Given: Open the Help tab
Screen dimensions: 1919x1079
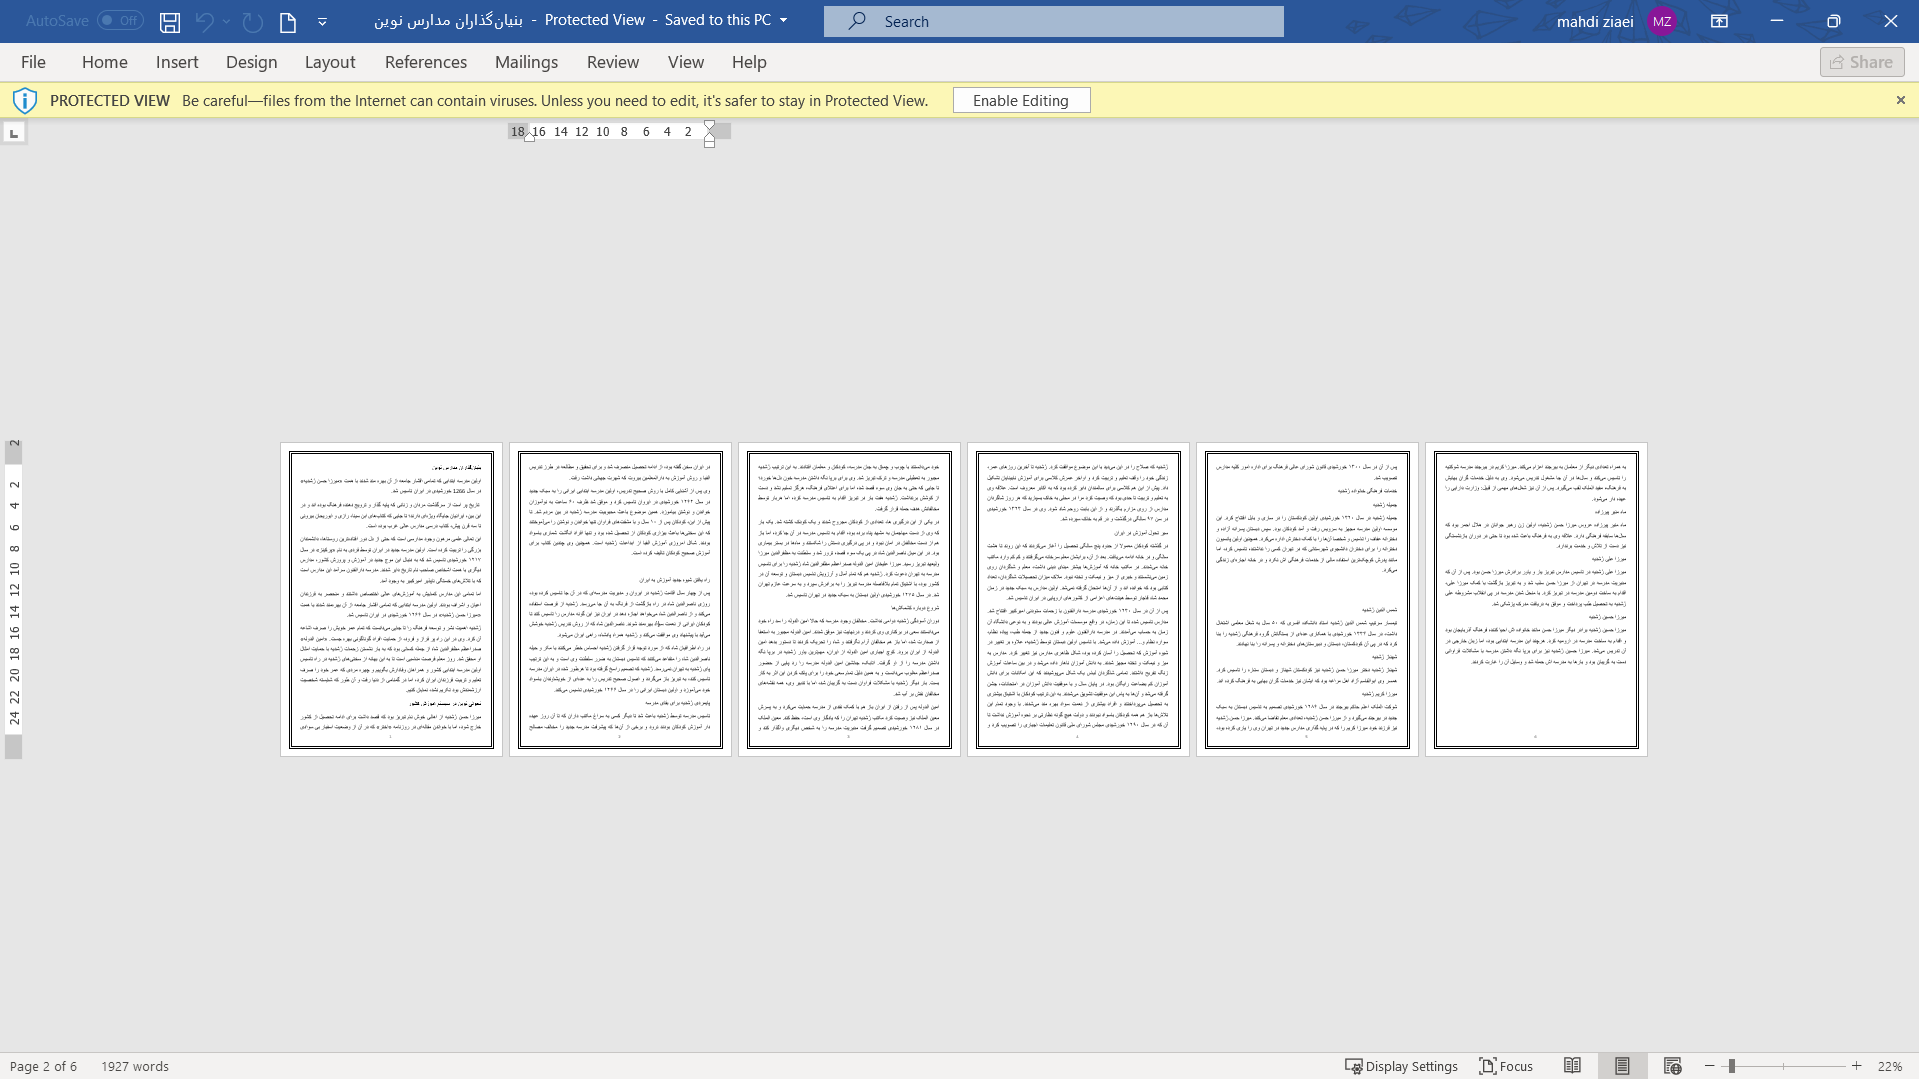Looking at the screenshot, I should [749, 62].
